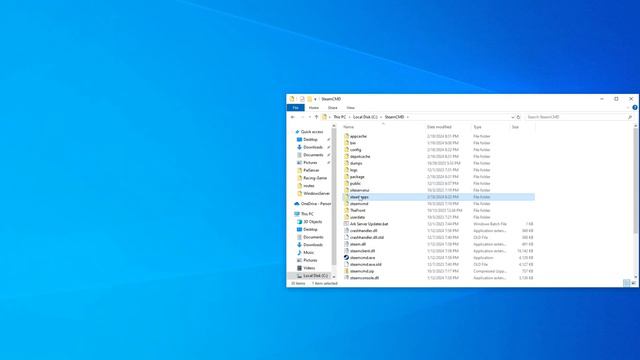Select the logs folder icon
The height and width of the screenshot is (360, 640).
tap(346, 170)
